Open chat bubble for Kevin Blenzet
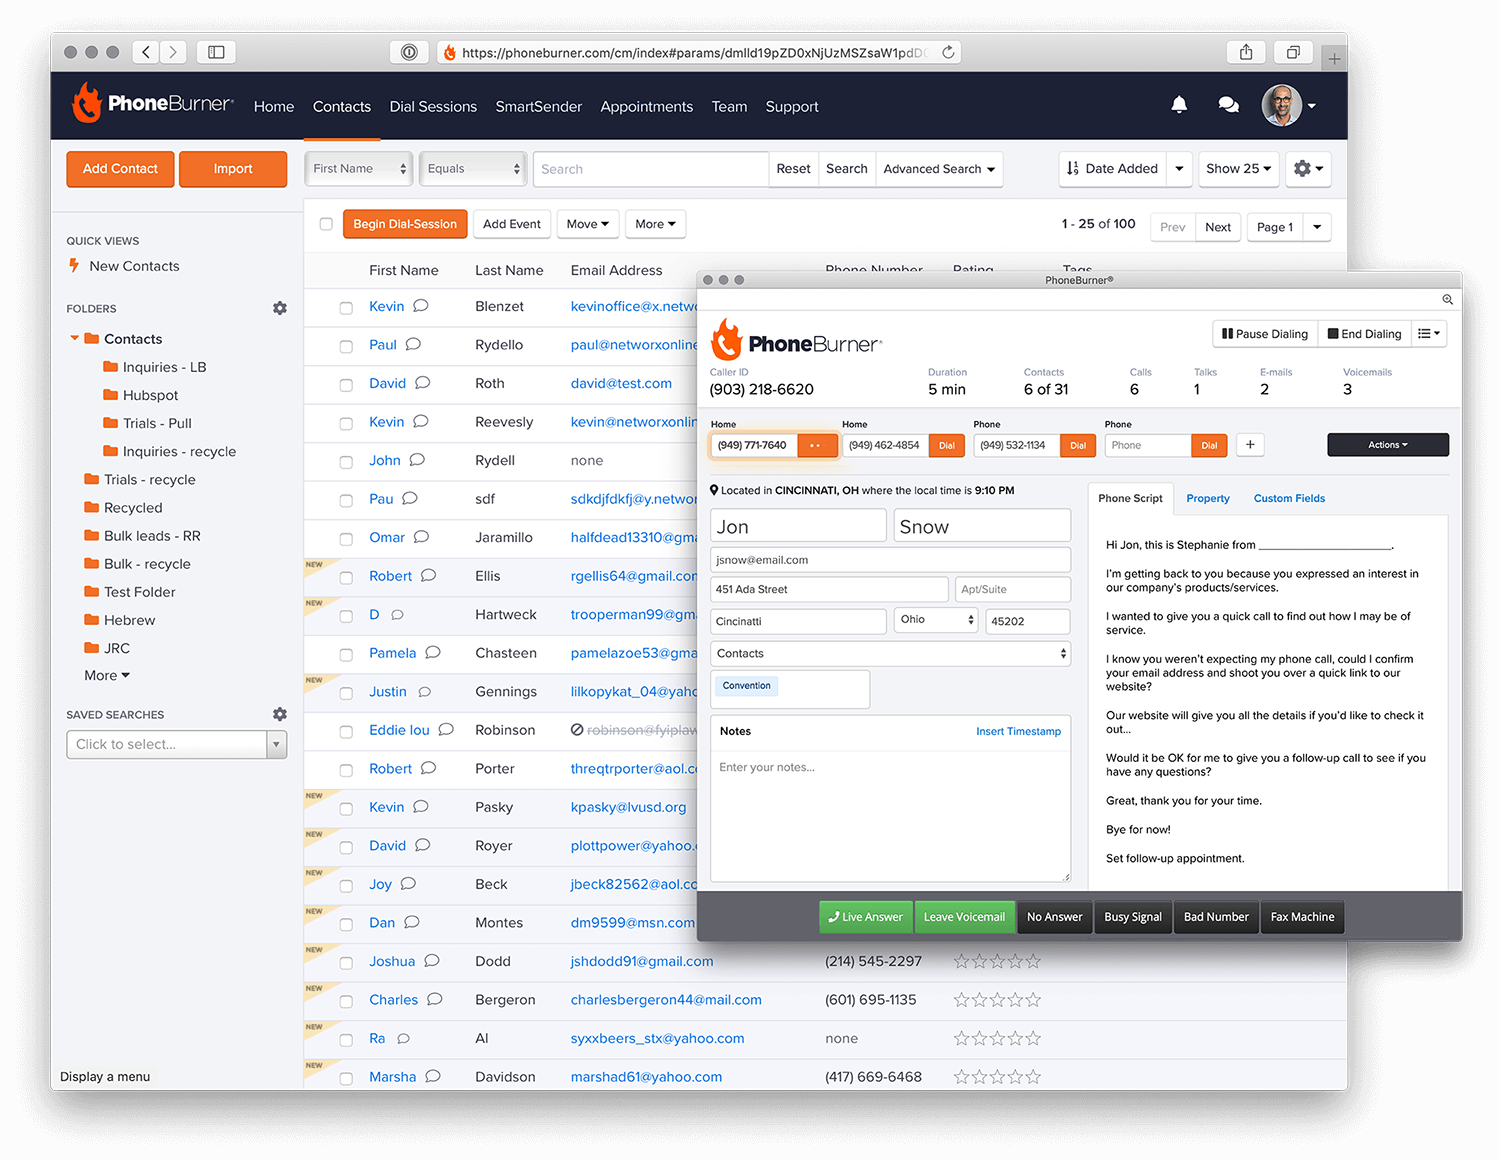This screenshot has height=1160, width=1500. pyautogui.click(x=421, y=306)
